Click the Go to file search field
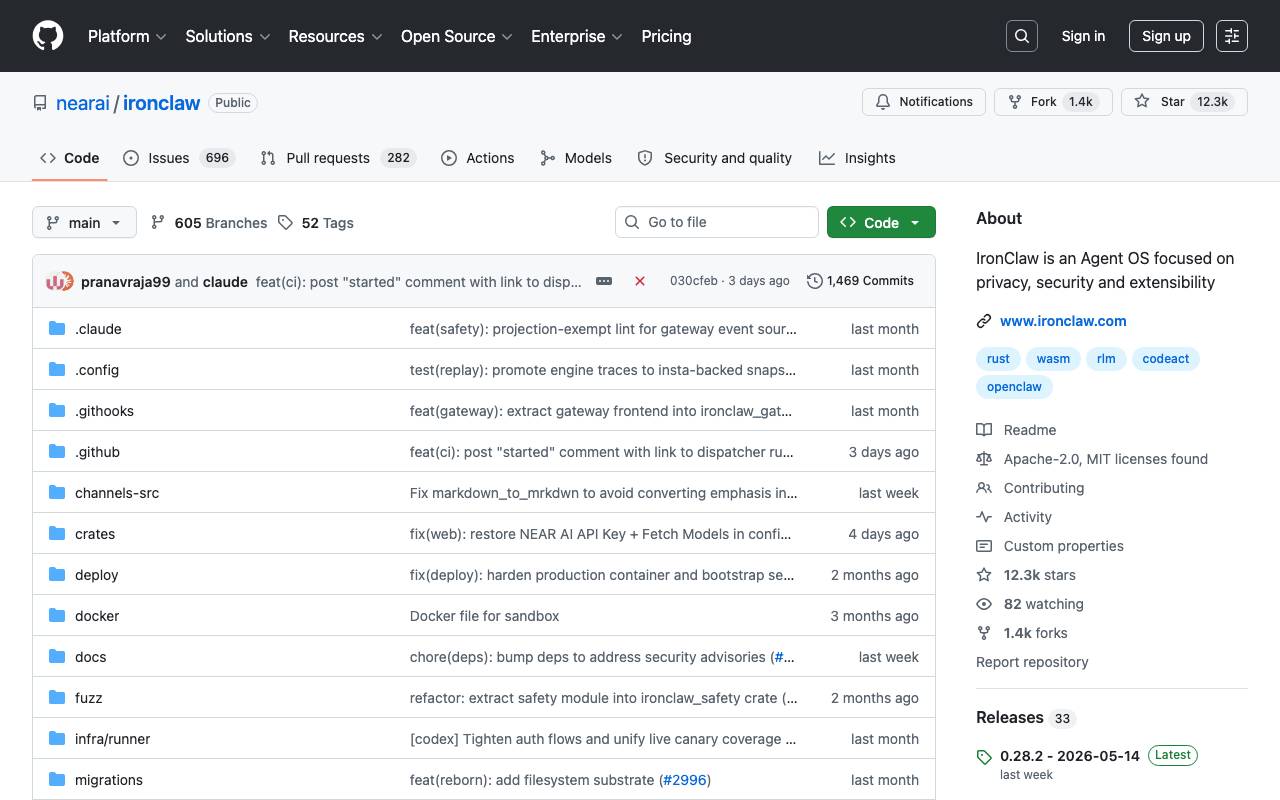 point(717,222)
